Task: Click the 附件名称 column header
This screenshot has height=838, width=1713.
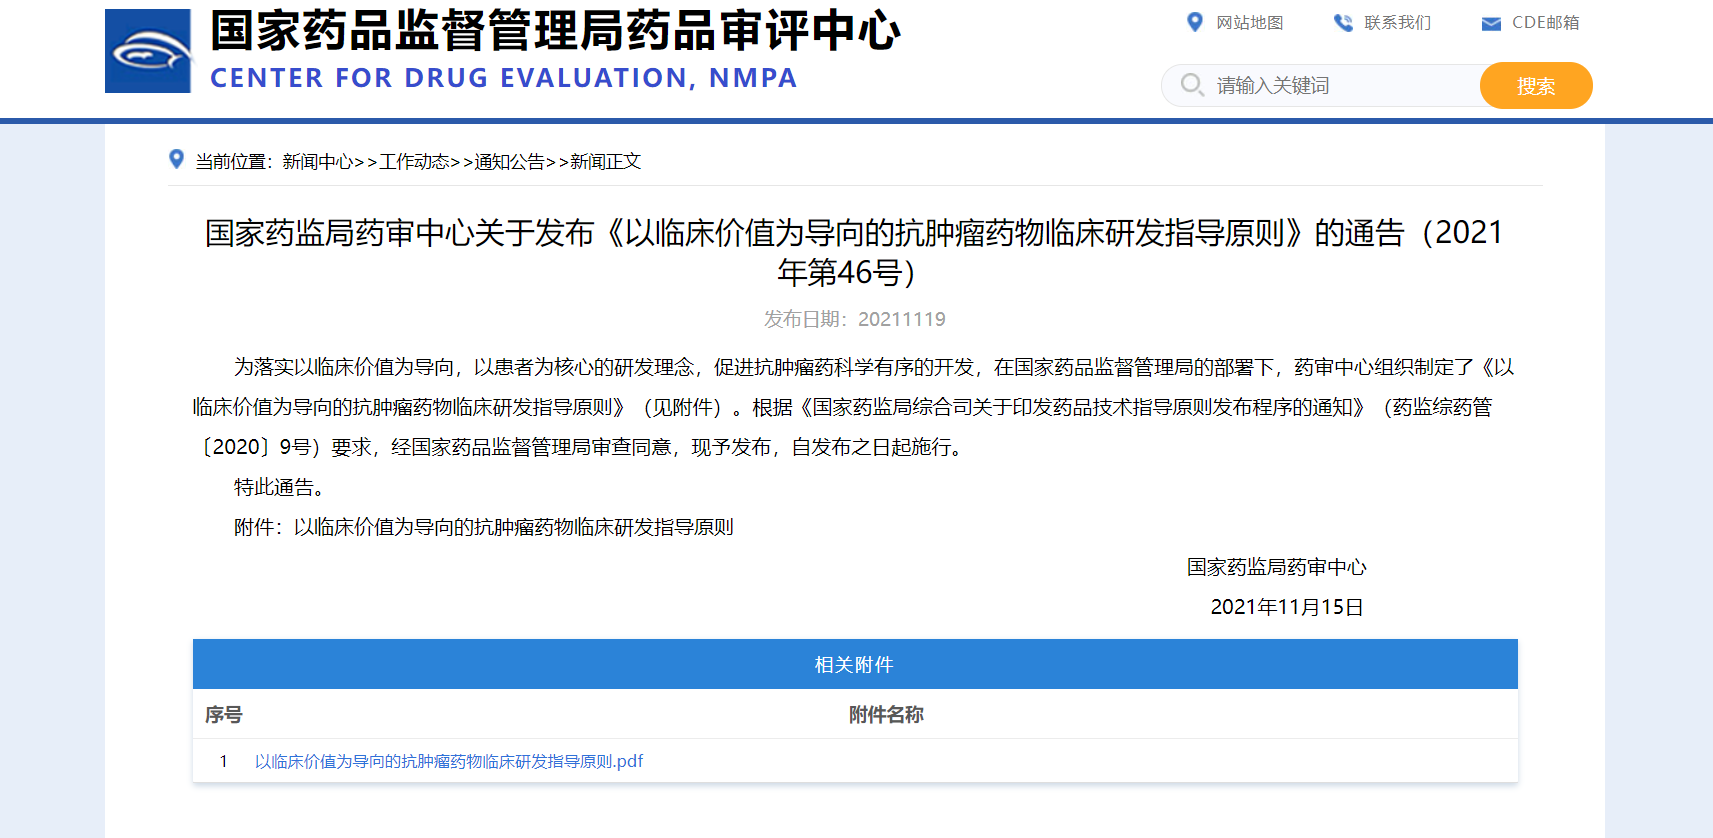Action: (x=885, y=715)
